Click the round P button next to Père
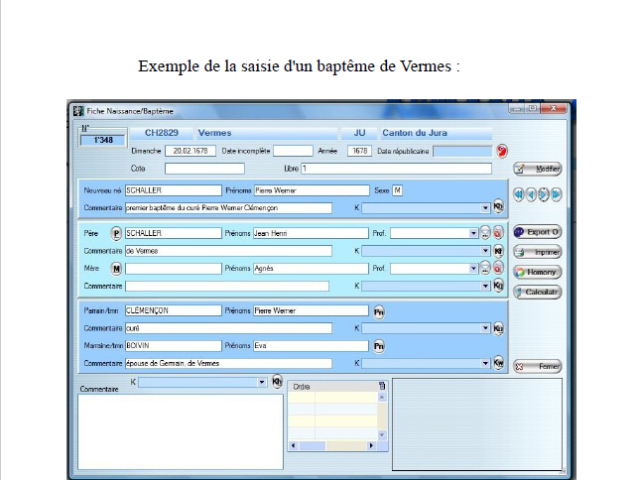The height and width of the screenshot is (480, 640). click(x=116, y=233)
